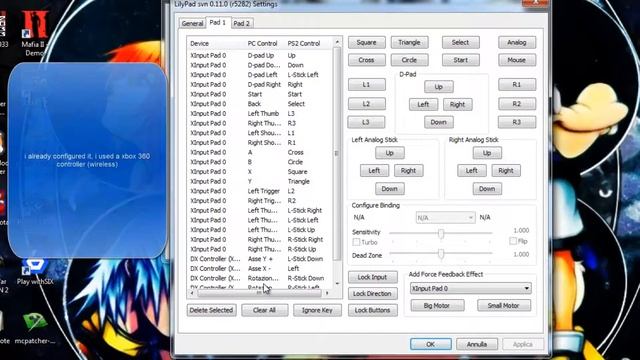This screenshot has width=640, height=360.
Task: Click the D-Pad Right button
Action: pyautogui.click(x=458, y=104)
